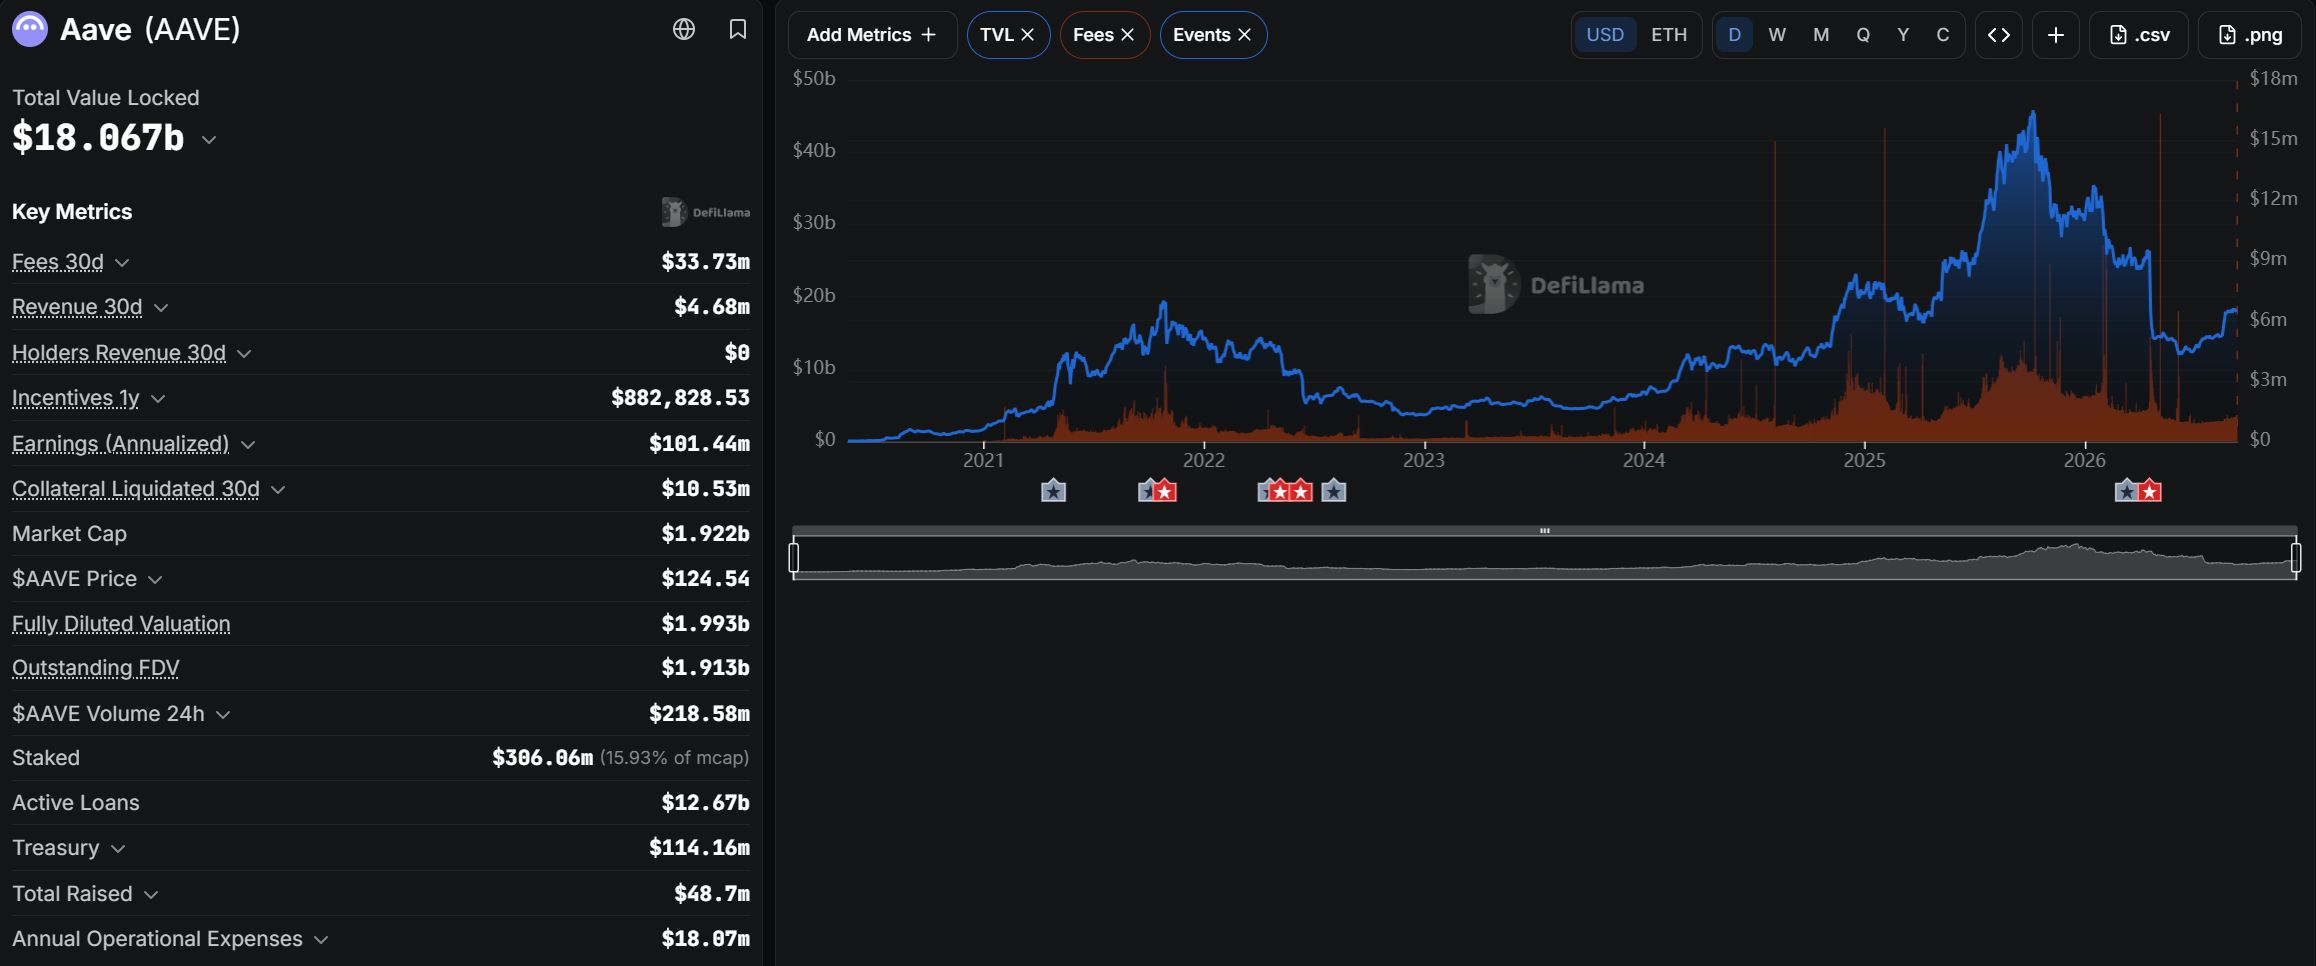The image size is (2316, 966).
Task: Click the $882,828.53 incentives value
Action: click(x=680, y=398)
